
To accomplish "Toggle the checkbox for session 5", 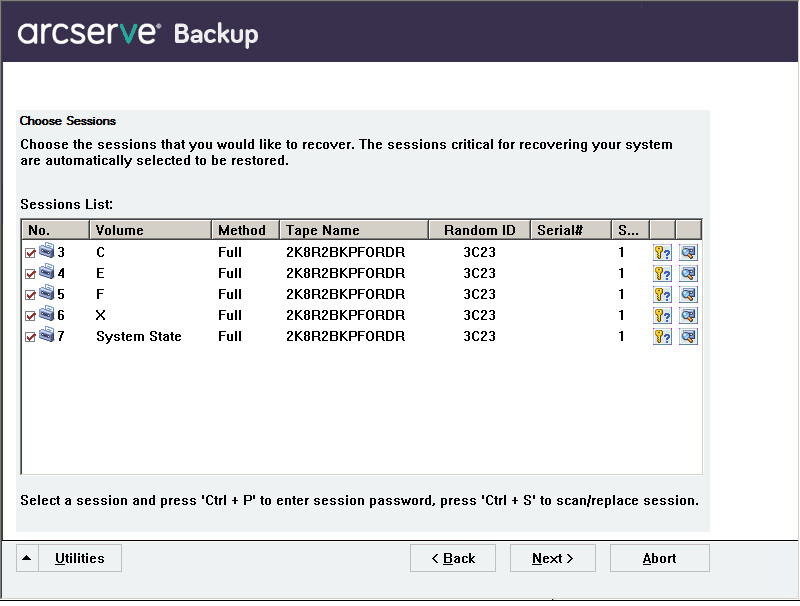I will (x=31, y=295).
